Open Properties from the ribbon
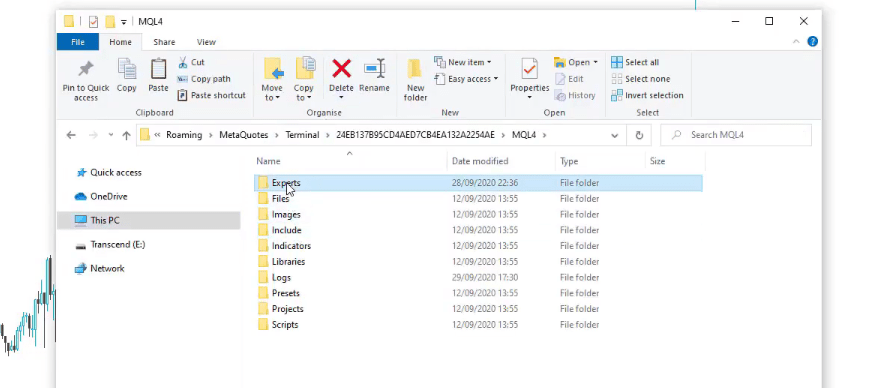The height and width of the screenshot is (388, 891). [x=530, y=79]
